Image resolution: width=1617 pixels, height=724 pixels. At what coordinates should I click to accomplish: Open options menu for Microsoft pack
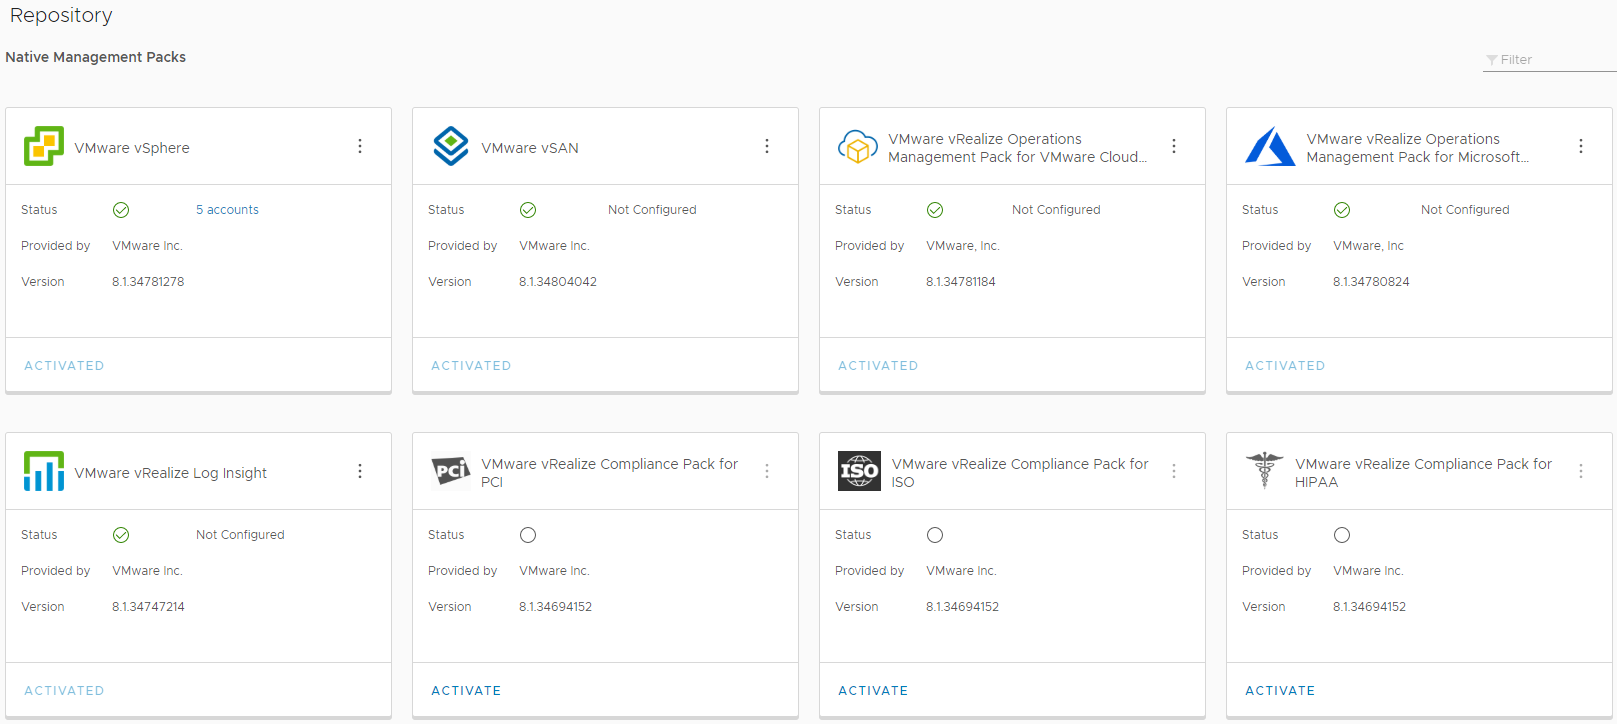pyautogui.click(x=1581, y=146)
